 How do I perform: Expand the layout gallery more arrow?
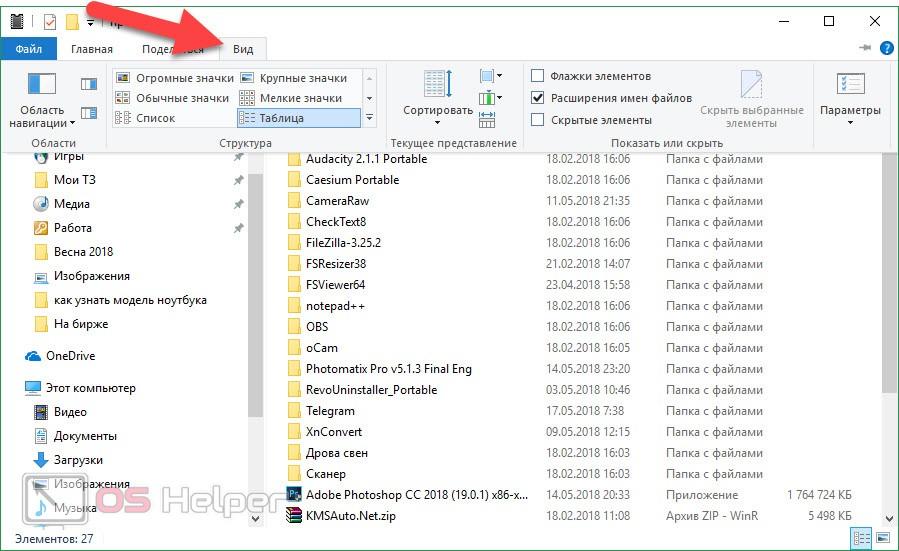coord(369,118)
